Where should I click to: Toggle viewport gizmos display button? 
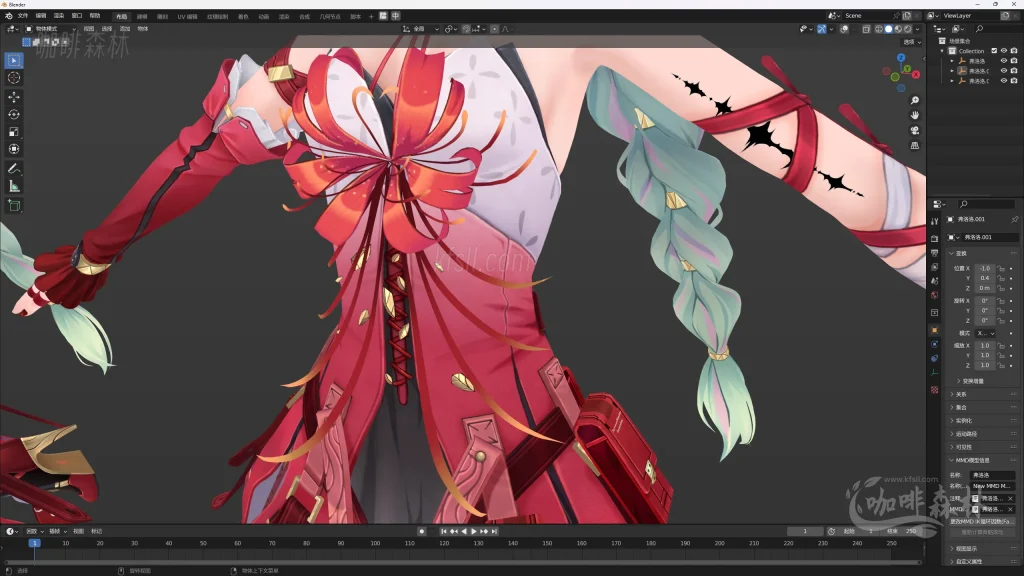pyautogui.click(x=822, y=29)
